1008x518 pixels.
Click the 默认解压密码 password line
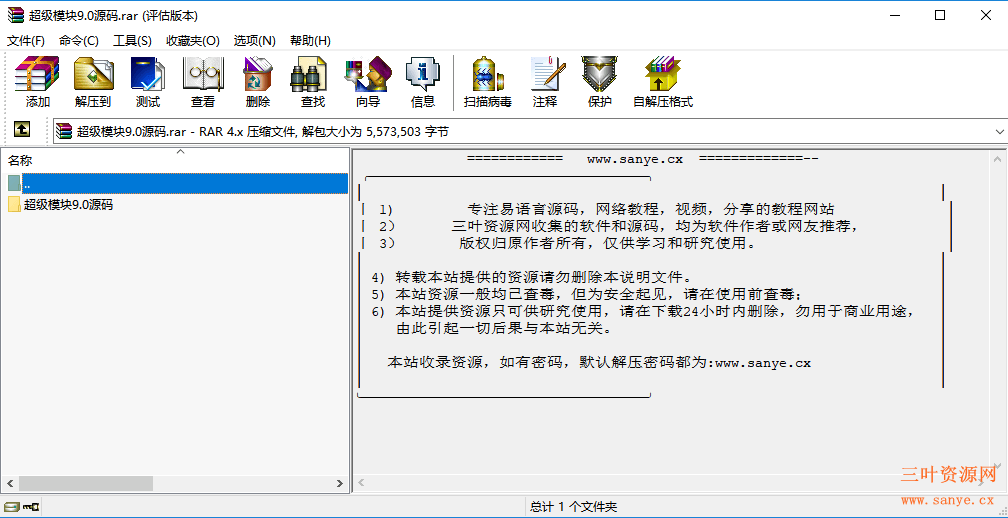coord(599,362)
